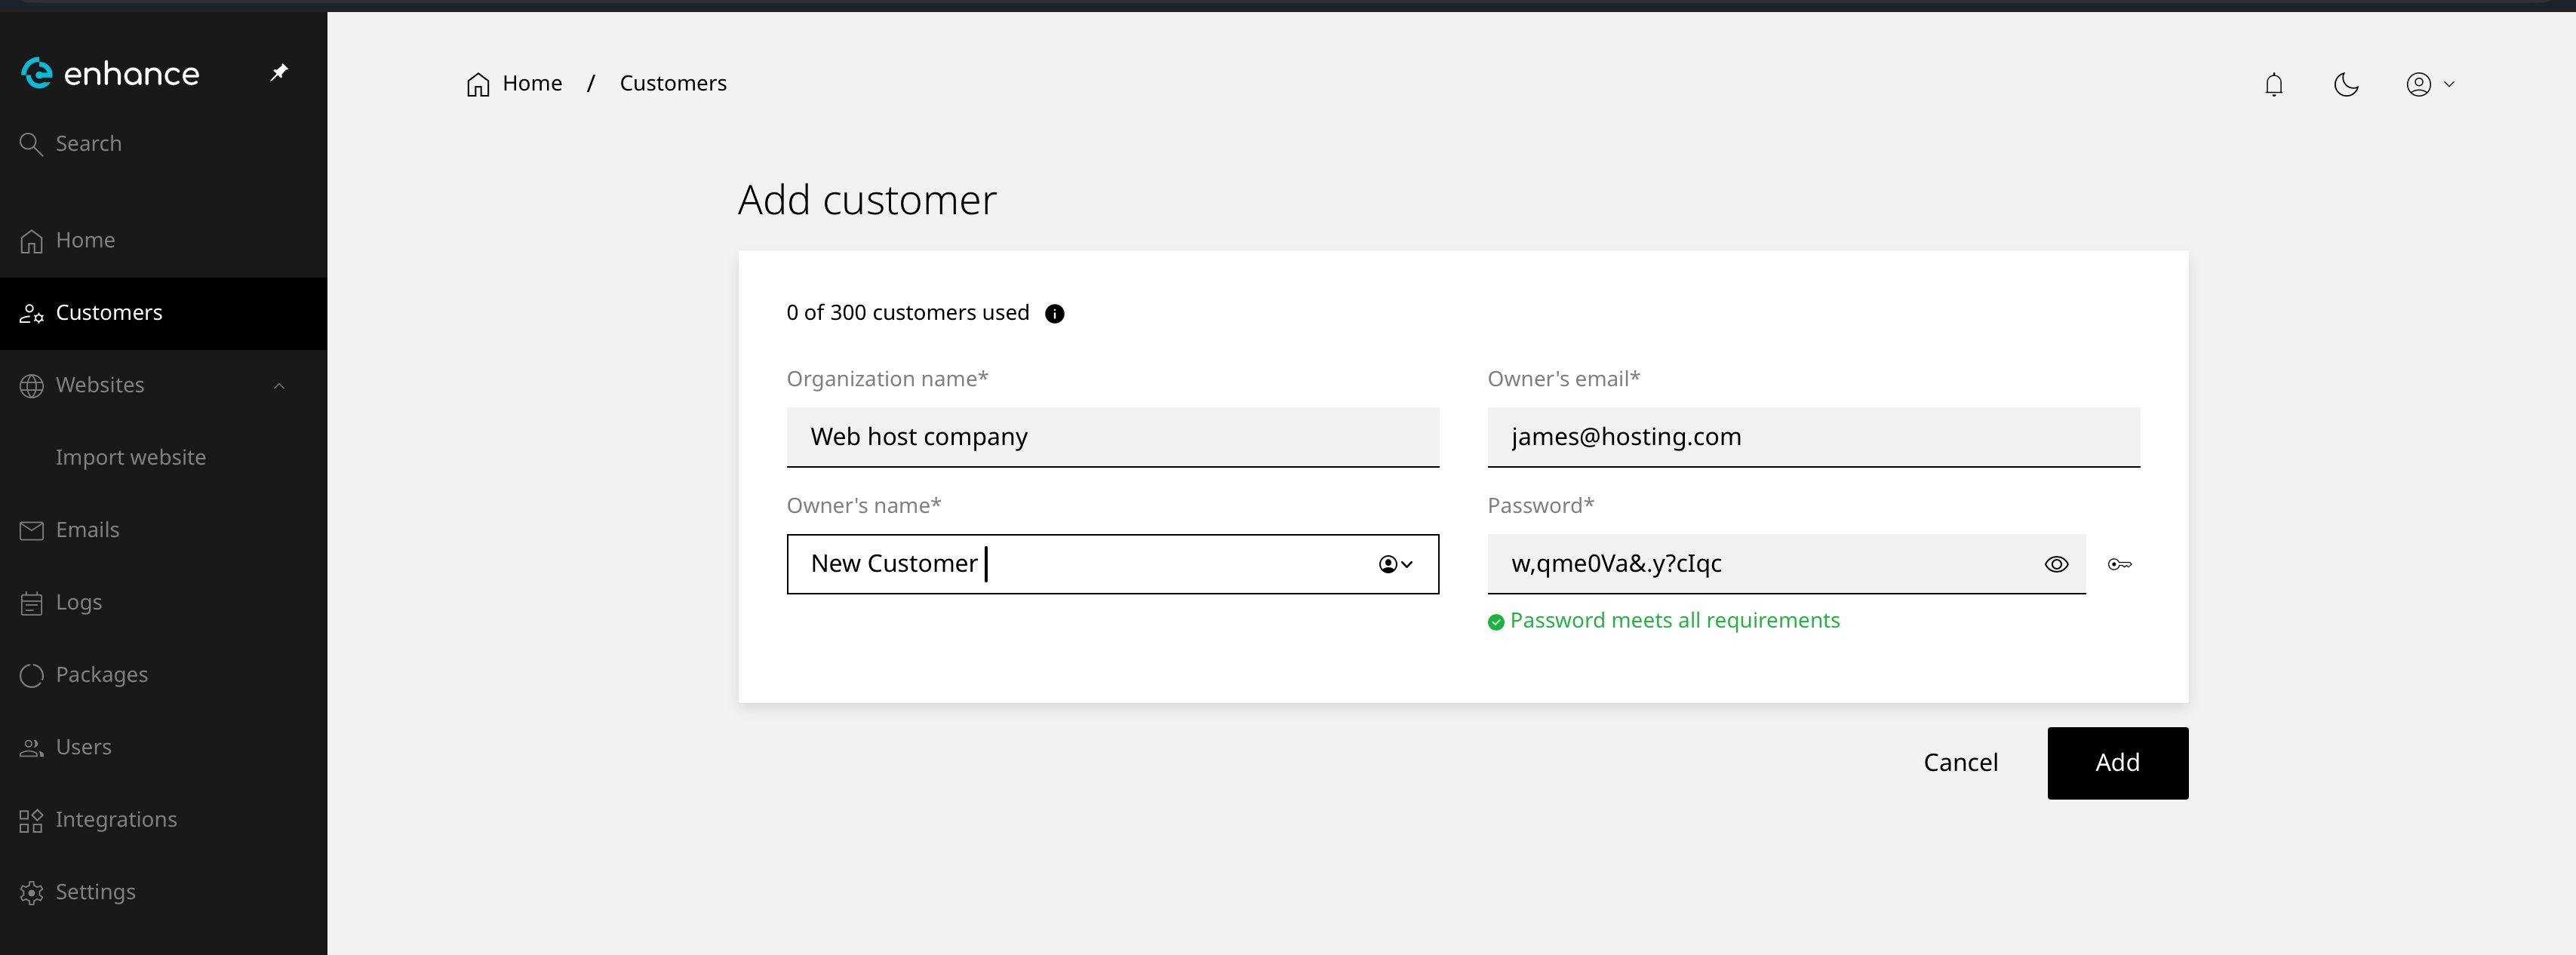Click Customers breadcrumb link
This screenshot has height=955, width=2576.
point(673,84)
